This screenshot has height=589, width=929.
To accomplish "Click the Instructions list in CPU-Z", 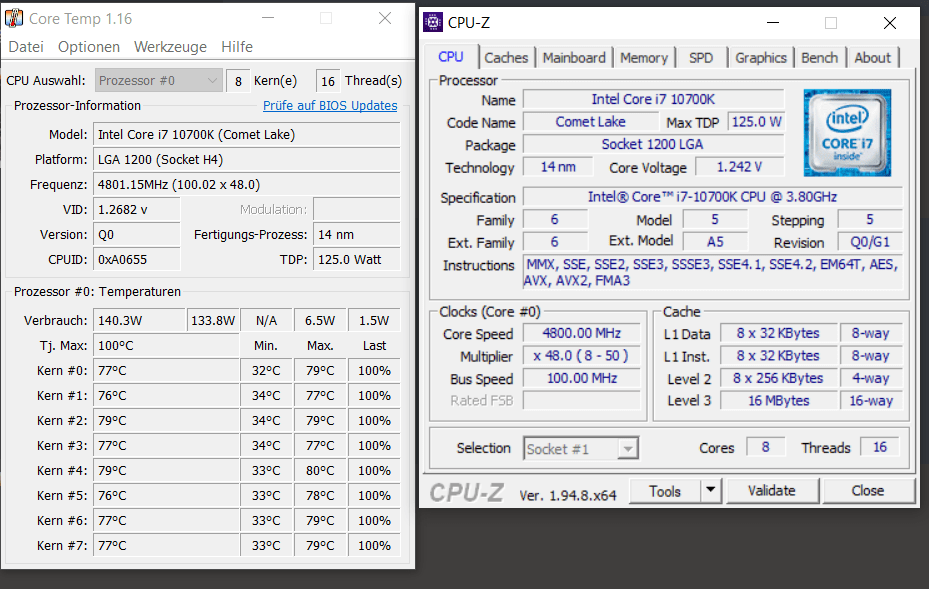I will (713, 273).
